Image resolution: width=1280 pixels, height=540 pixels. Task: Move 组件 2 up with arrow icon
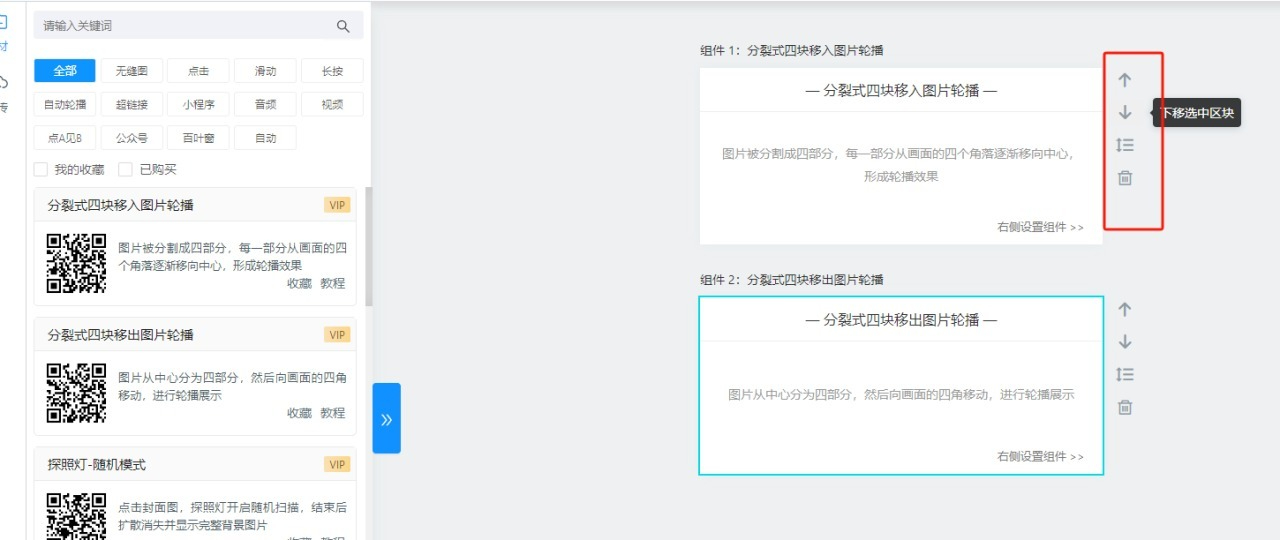point(1125,309)
